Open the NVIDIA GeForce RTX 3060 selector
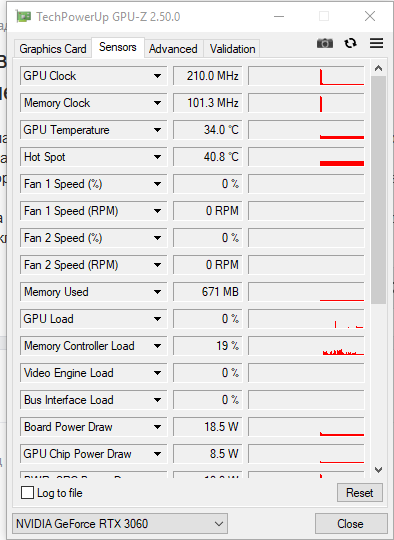 (120, 524)
